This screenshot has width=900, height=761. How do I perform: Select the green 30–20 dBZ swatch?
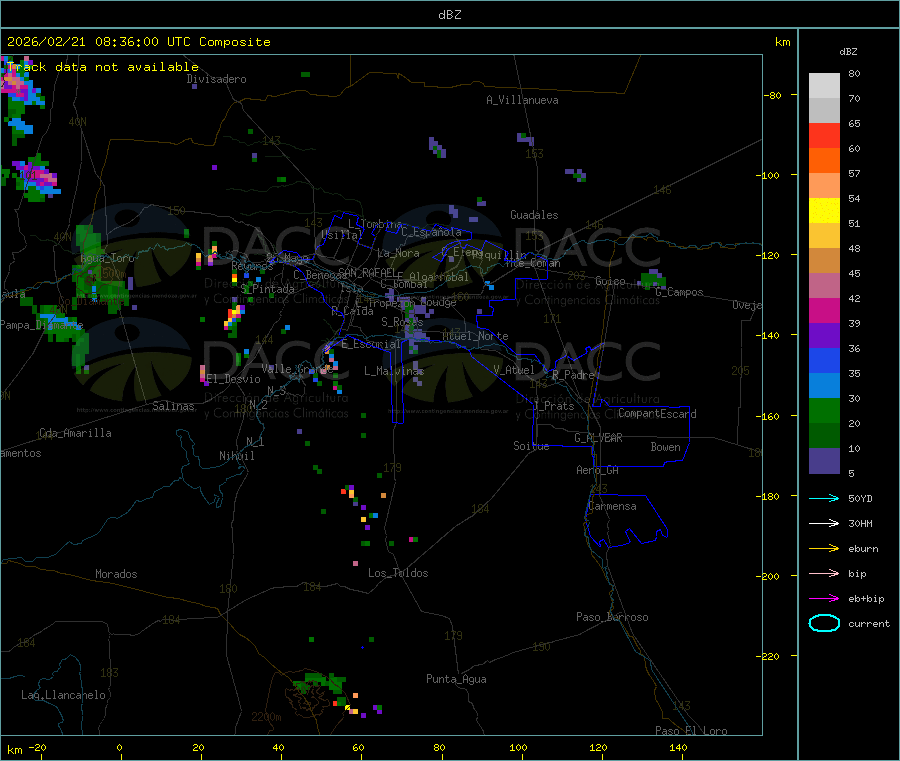(824, 411)
